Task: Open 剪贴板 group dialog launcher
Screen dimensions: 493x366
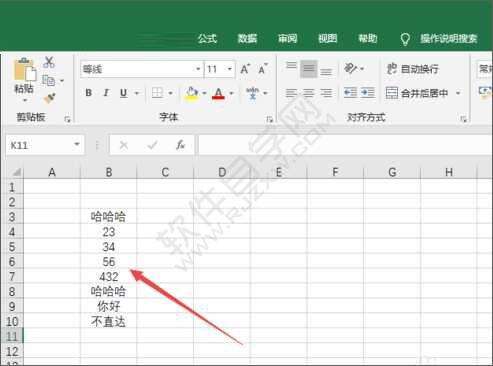Action: tap(67, 119)
